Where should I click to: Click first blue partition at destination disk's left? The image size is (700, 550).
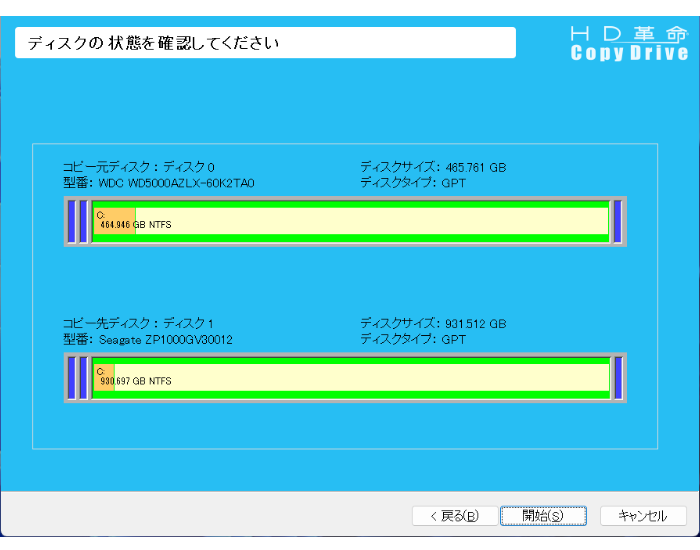71,377
